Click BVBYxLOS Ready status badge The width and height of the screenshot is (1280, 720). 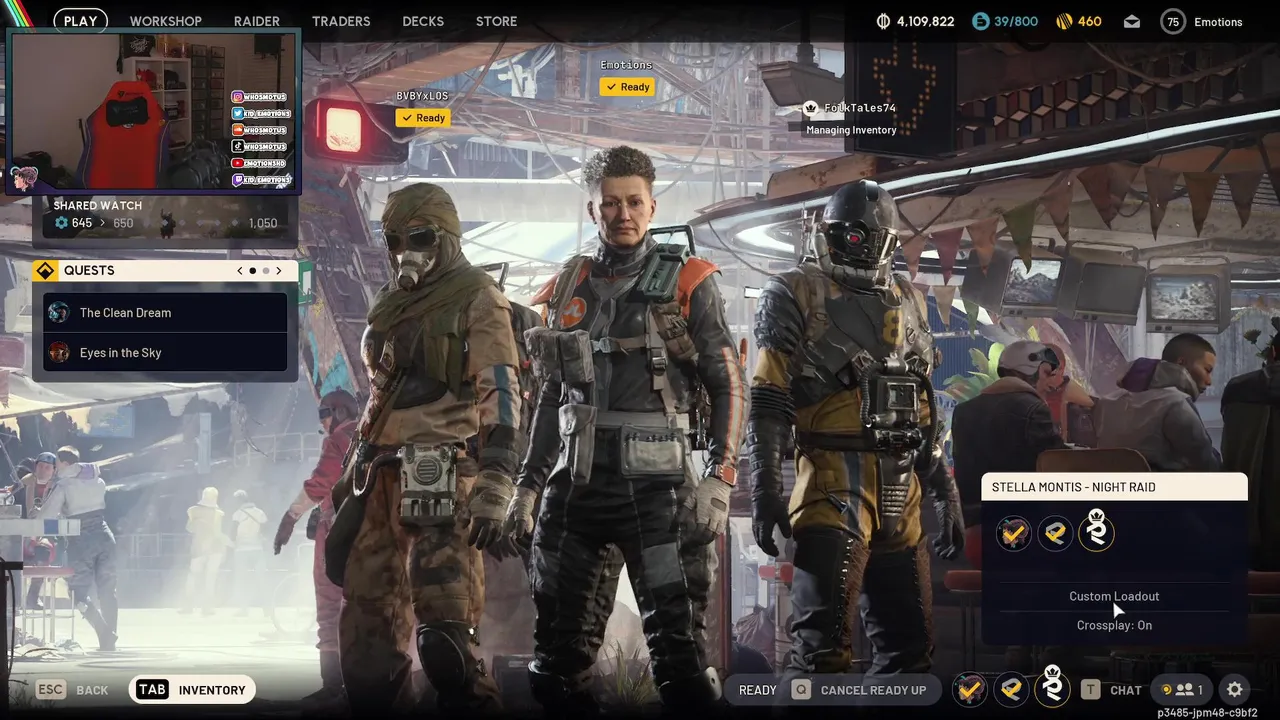422,118
